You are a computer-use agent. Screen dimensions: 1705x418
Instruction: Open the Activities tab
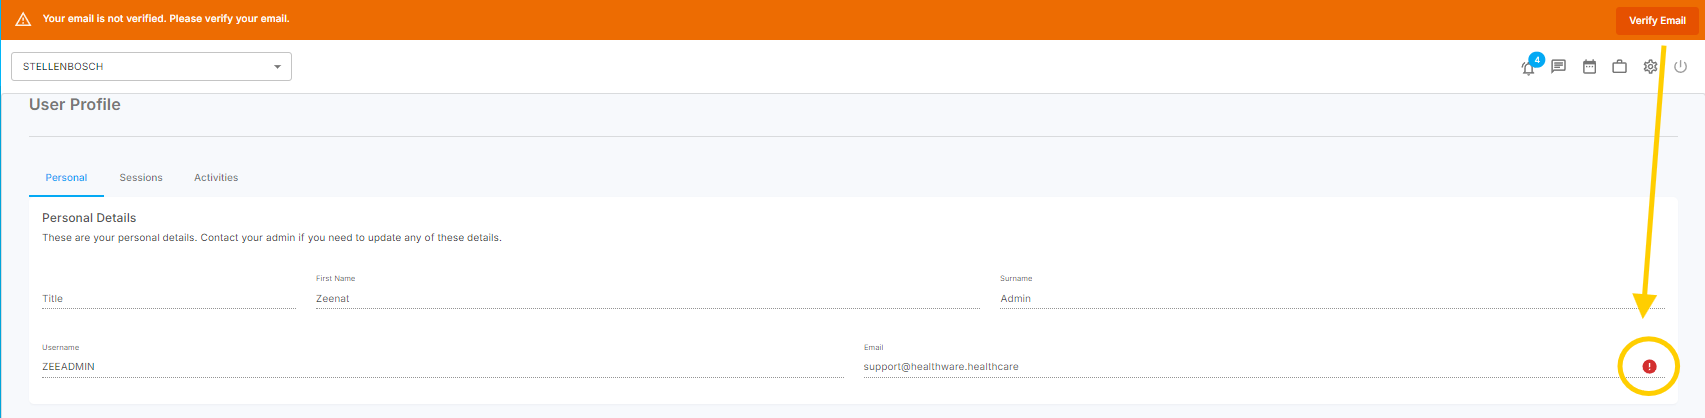(216, 178)
